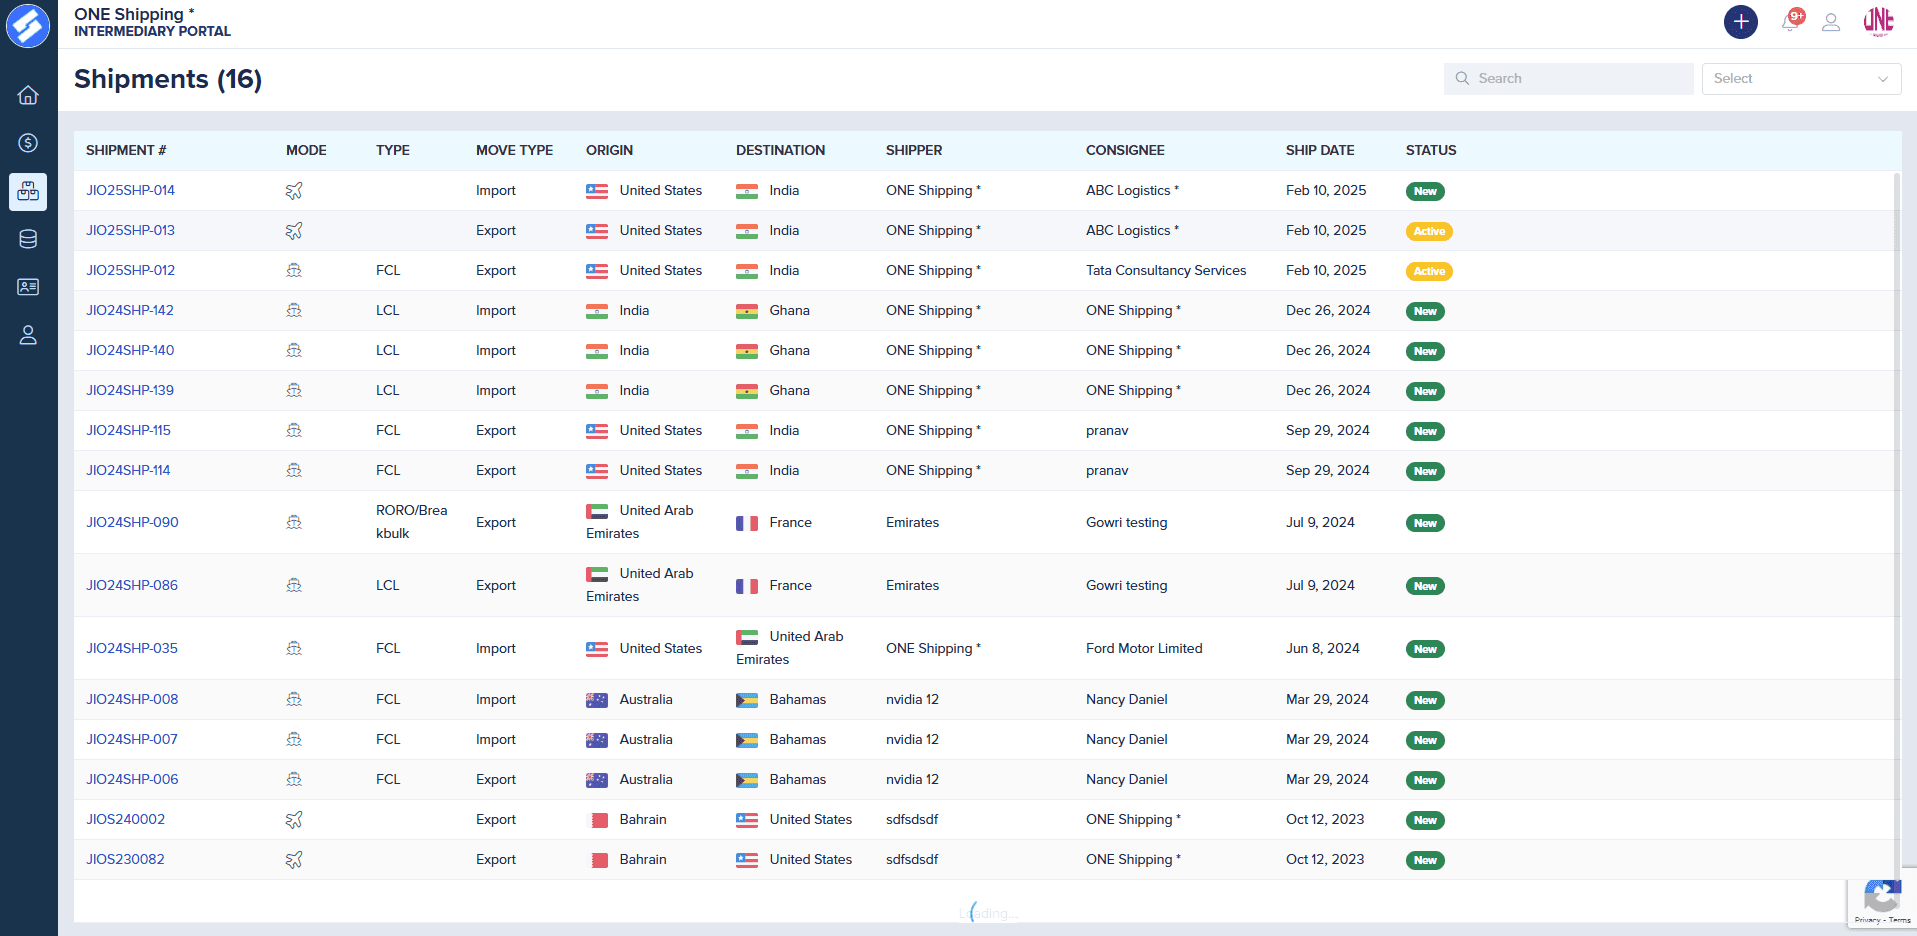Open the Home dashboard icon in sidebar
The image size is (1917, 936).
tap(28, 95)
